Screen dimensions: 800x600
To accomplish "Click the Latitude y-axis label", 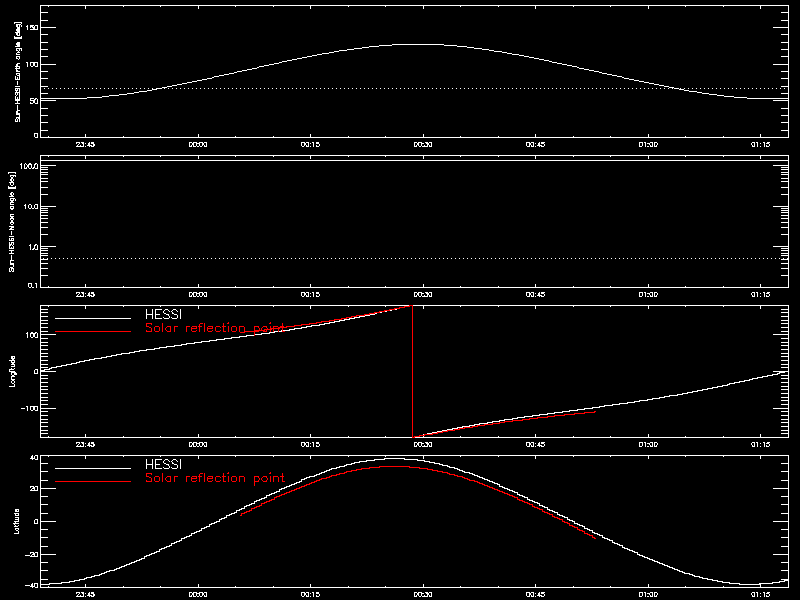I will pyautogui.click(x=17, y=521).
